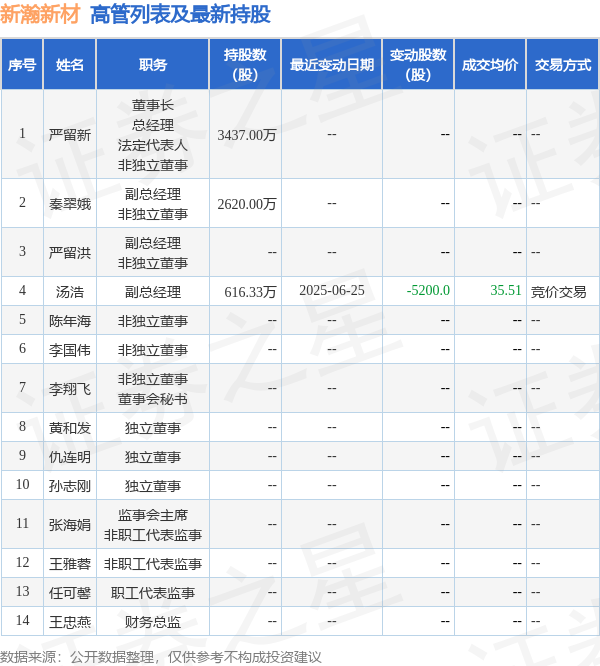Click 非独立董事 in 陈年海's row
Image resolution: width=600 pixels, height=666 pixels.
pos(153,321)
